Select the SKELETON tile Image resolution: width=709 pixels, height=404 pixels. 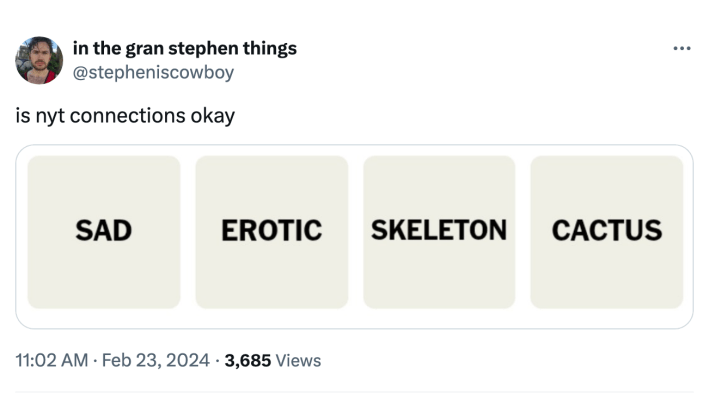pos(439,231)
